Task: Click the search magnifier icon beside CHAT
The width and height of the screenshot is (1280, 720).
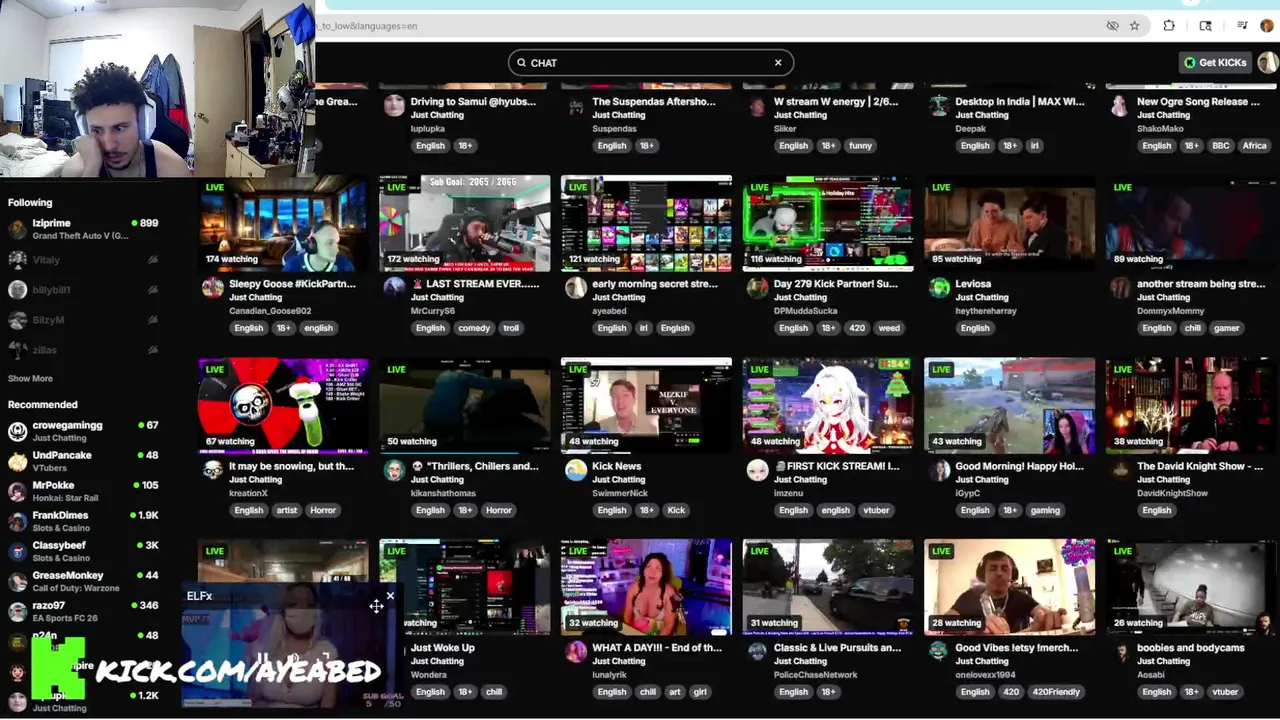Action: coord(520,62)
